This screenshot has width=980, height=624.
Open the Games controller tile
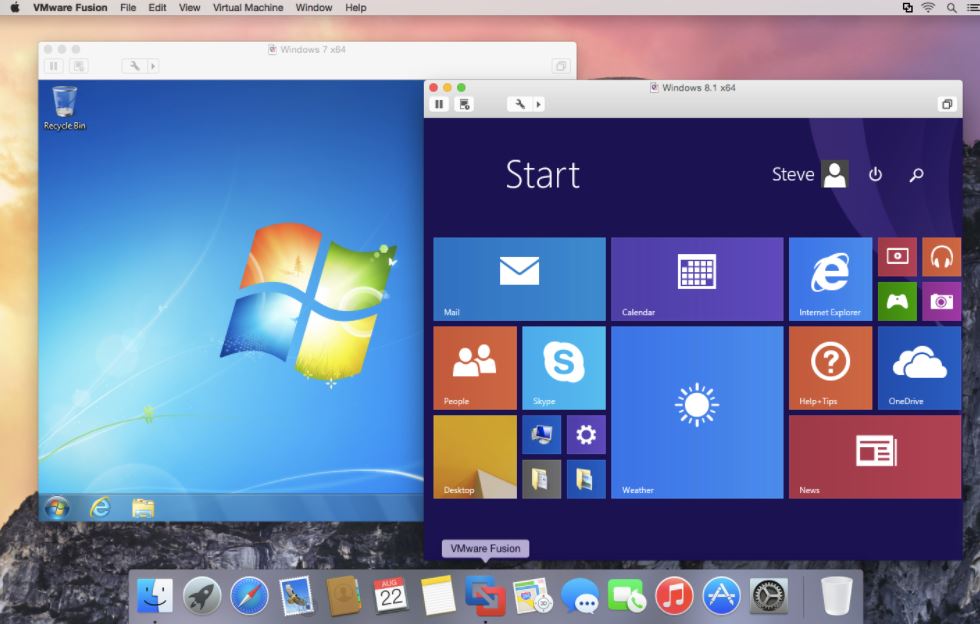[x=898, y=301]
